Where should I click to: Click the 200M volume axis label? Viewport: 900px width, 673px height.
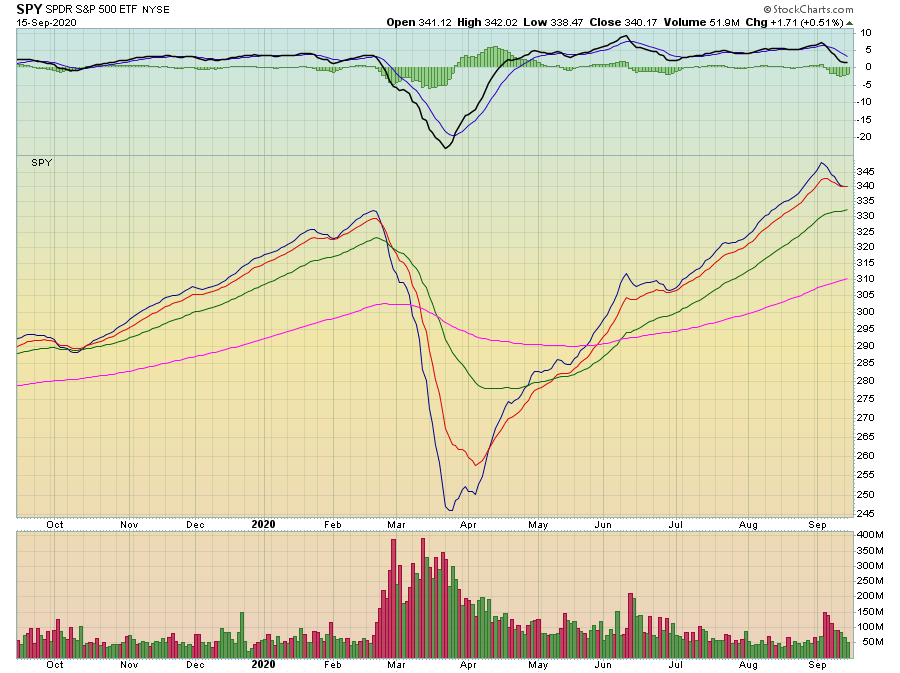870,596
